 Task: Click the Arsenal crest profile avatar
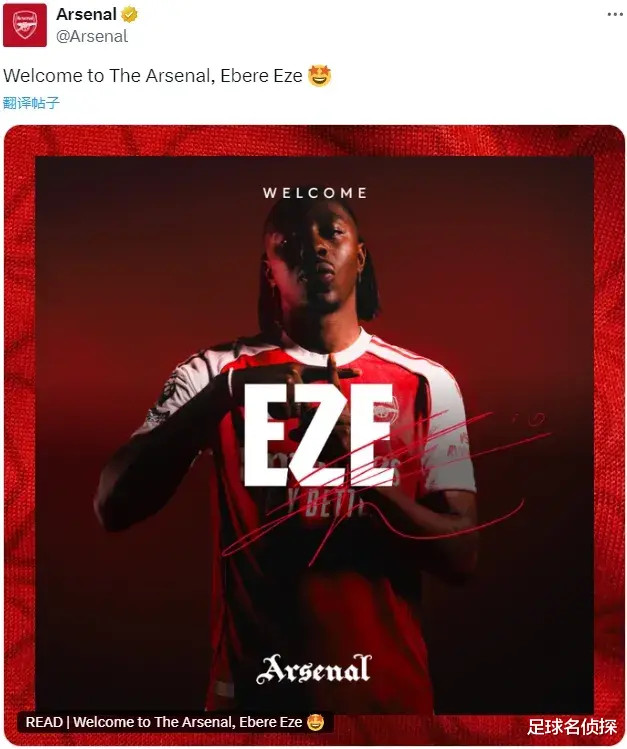pyautogui.click(x=25, y=25)
